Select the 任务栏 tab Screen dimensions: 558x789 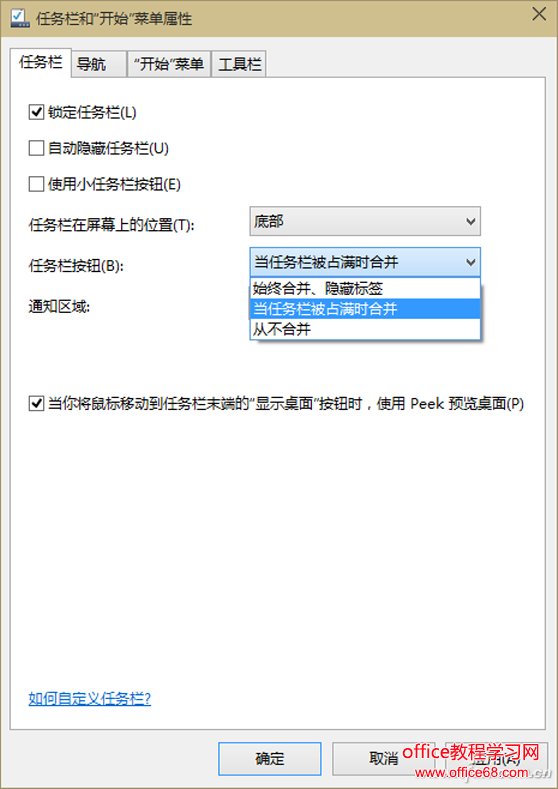41,63
